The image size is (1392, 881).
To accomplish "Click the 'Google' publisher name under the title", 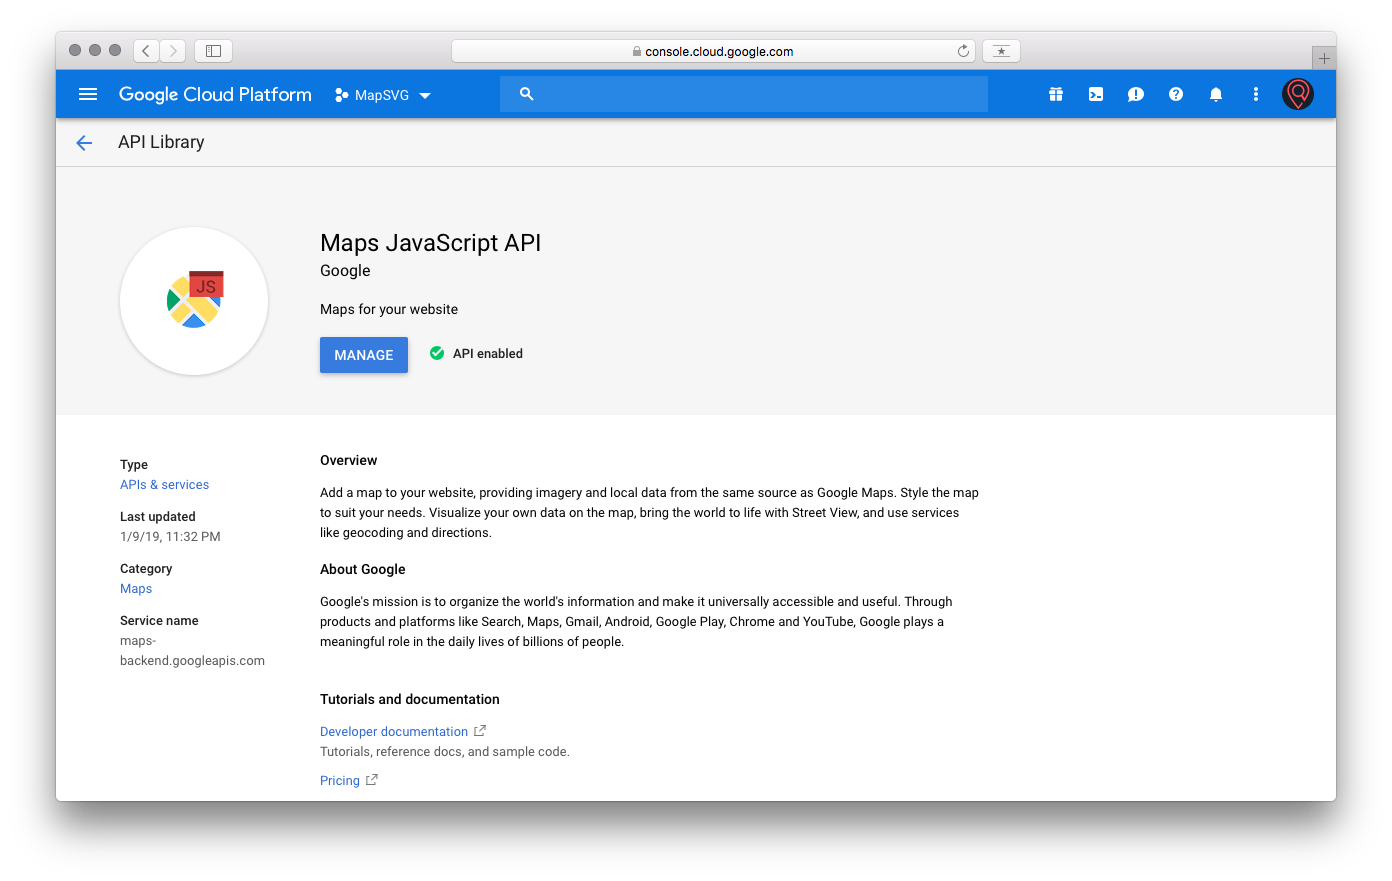I will [x=345, y=271].
